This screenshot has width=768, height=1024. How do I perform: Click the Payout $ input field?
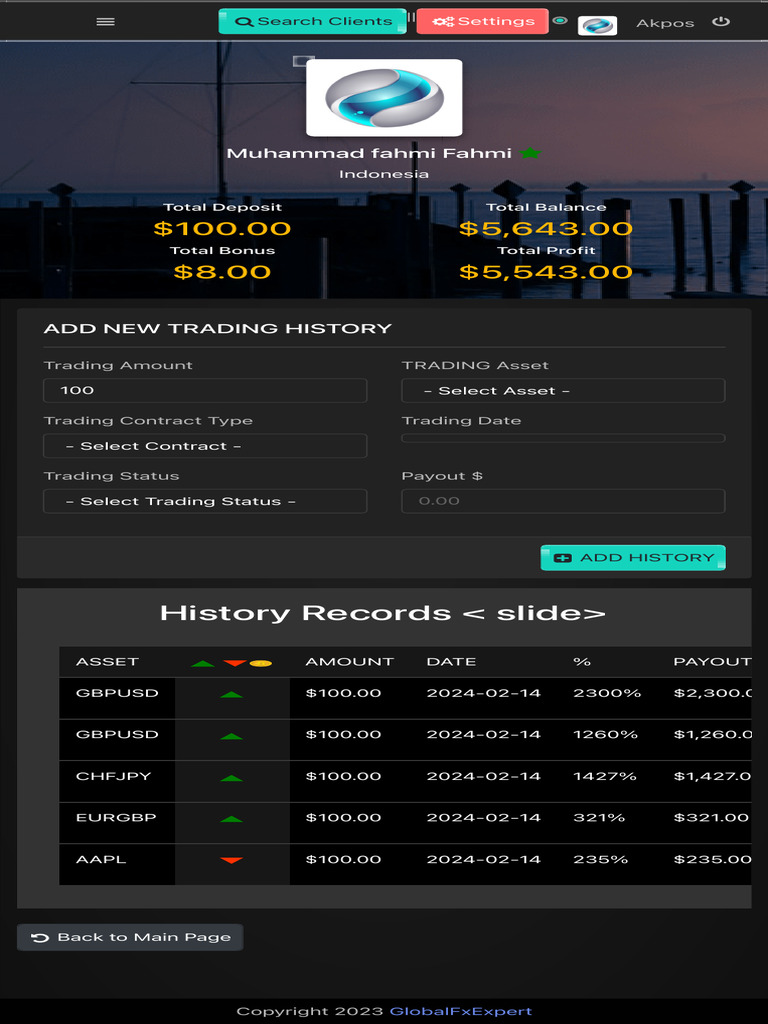click(x=563, y=502)
